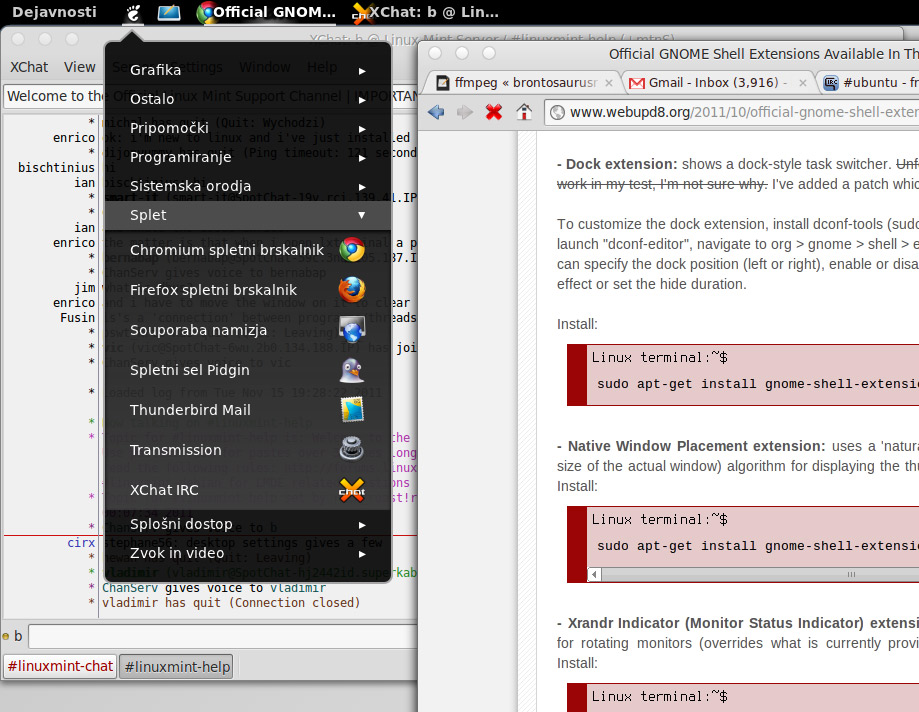Viewport: 919px width, 712px height.
Task: Launch XChat IRC from menu
Action: click(247, 490)
